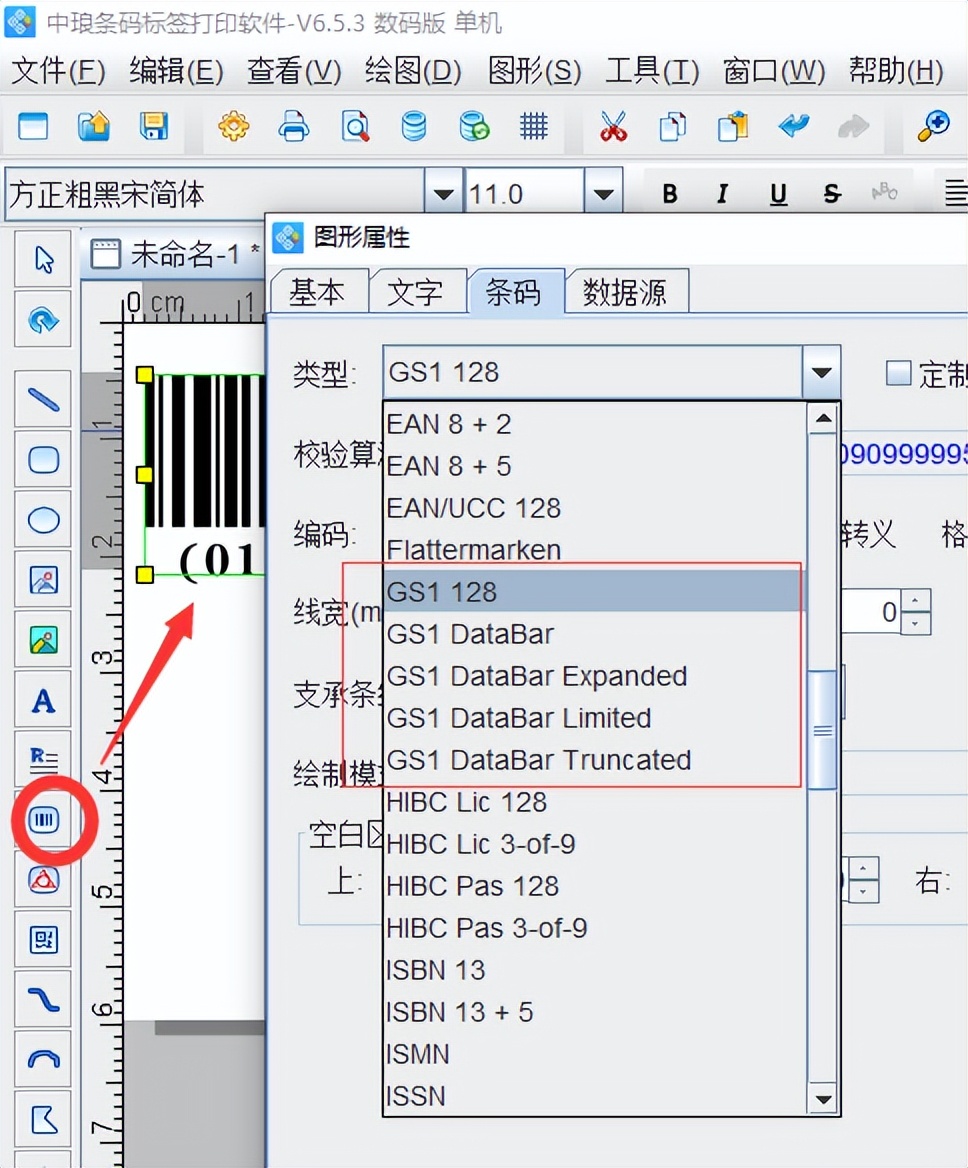968x1168 pixels.
Task: Switch to the 数据源 tab
Action: click(625, 292)
